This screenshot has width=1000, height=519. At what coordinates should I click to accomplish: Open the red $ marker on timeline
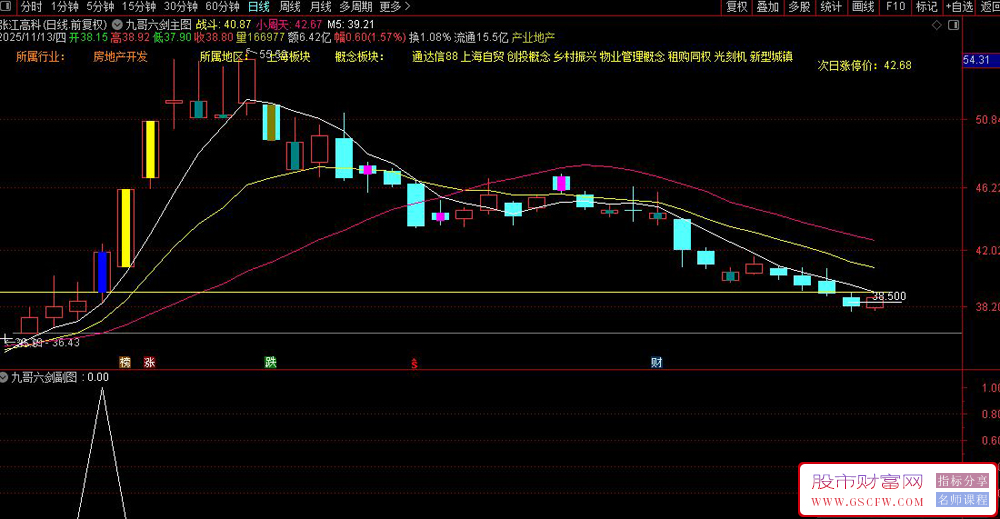[414, 363]
